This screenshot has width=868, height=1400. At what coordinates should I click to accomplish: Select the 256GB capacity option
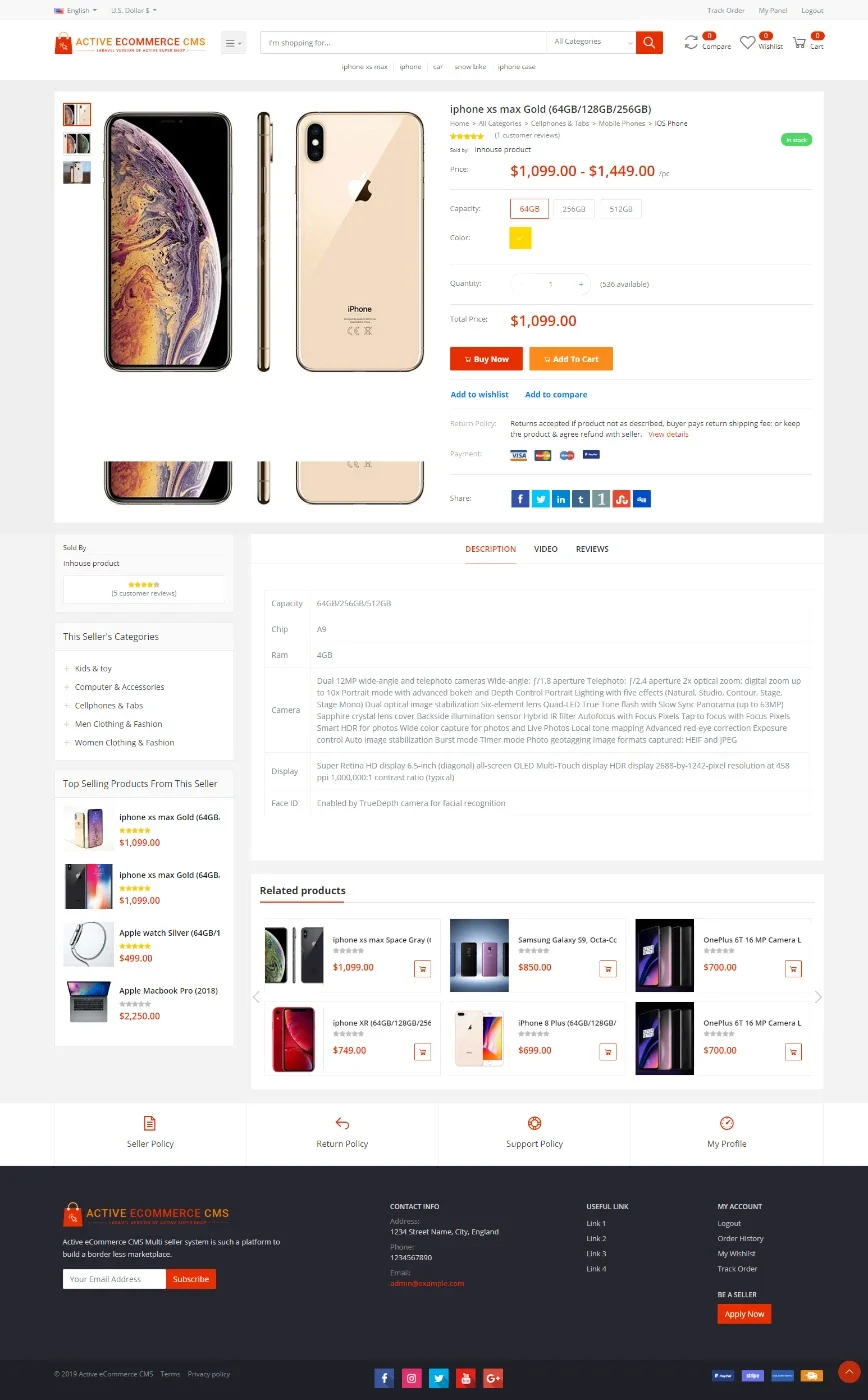coord(574,209)
